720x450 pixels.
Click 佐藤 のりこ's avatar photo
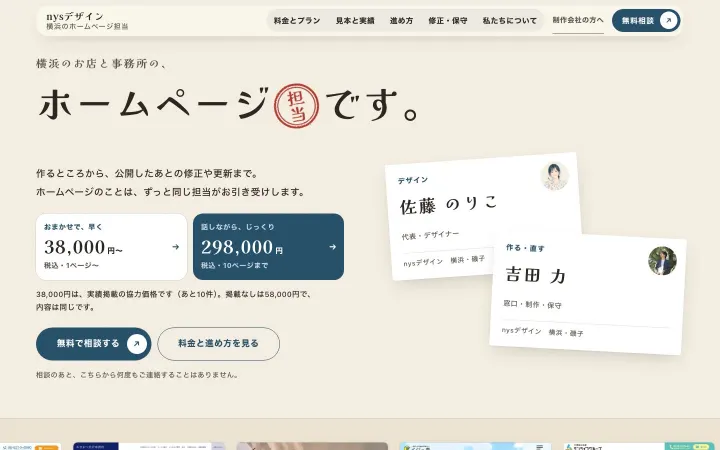pos(555,176)
